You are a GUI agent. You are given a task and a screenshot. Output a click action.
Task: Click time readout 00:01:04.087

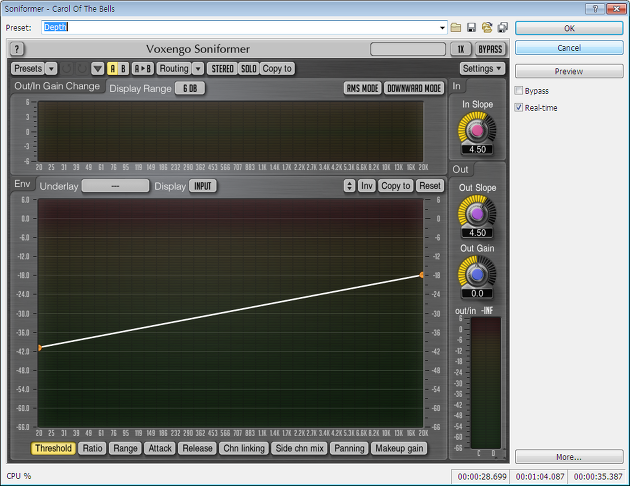click(x=540, y=477)
